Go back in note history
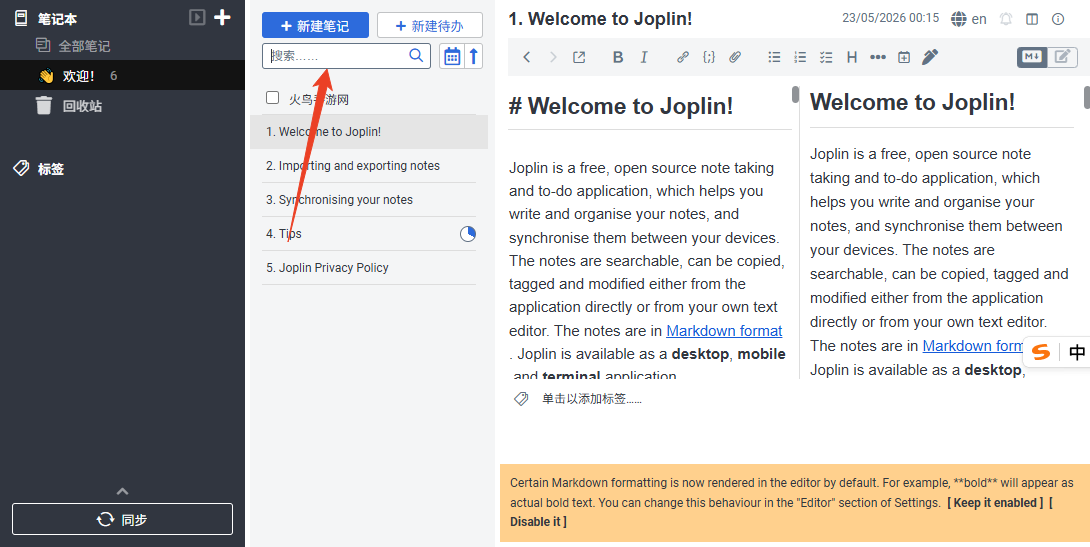This screenshot has width=1090, height=547. tap(527, 58)
